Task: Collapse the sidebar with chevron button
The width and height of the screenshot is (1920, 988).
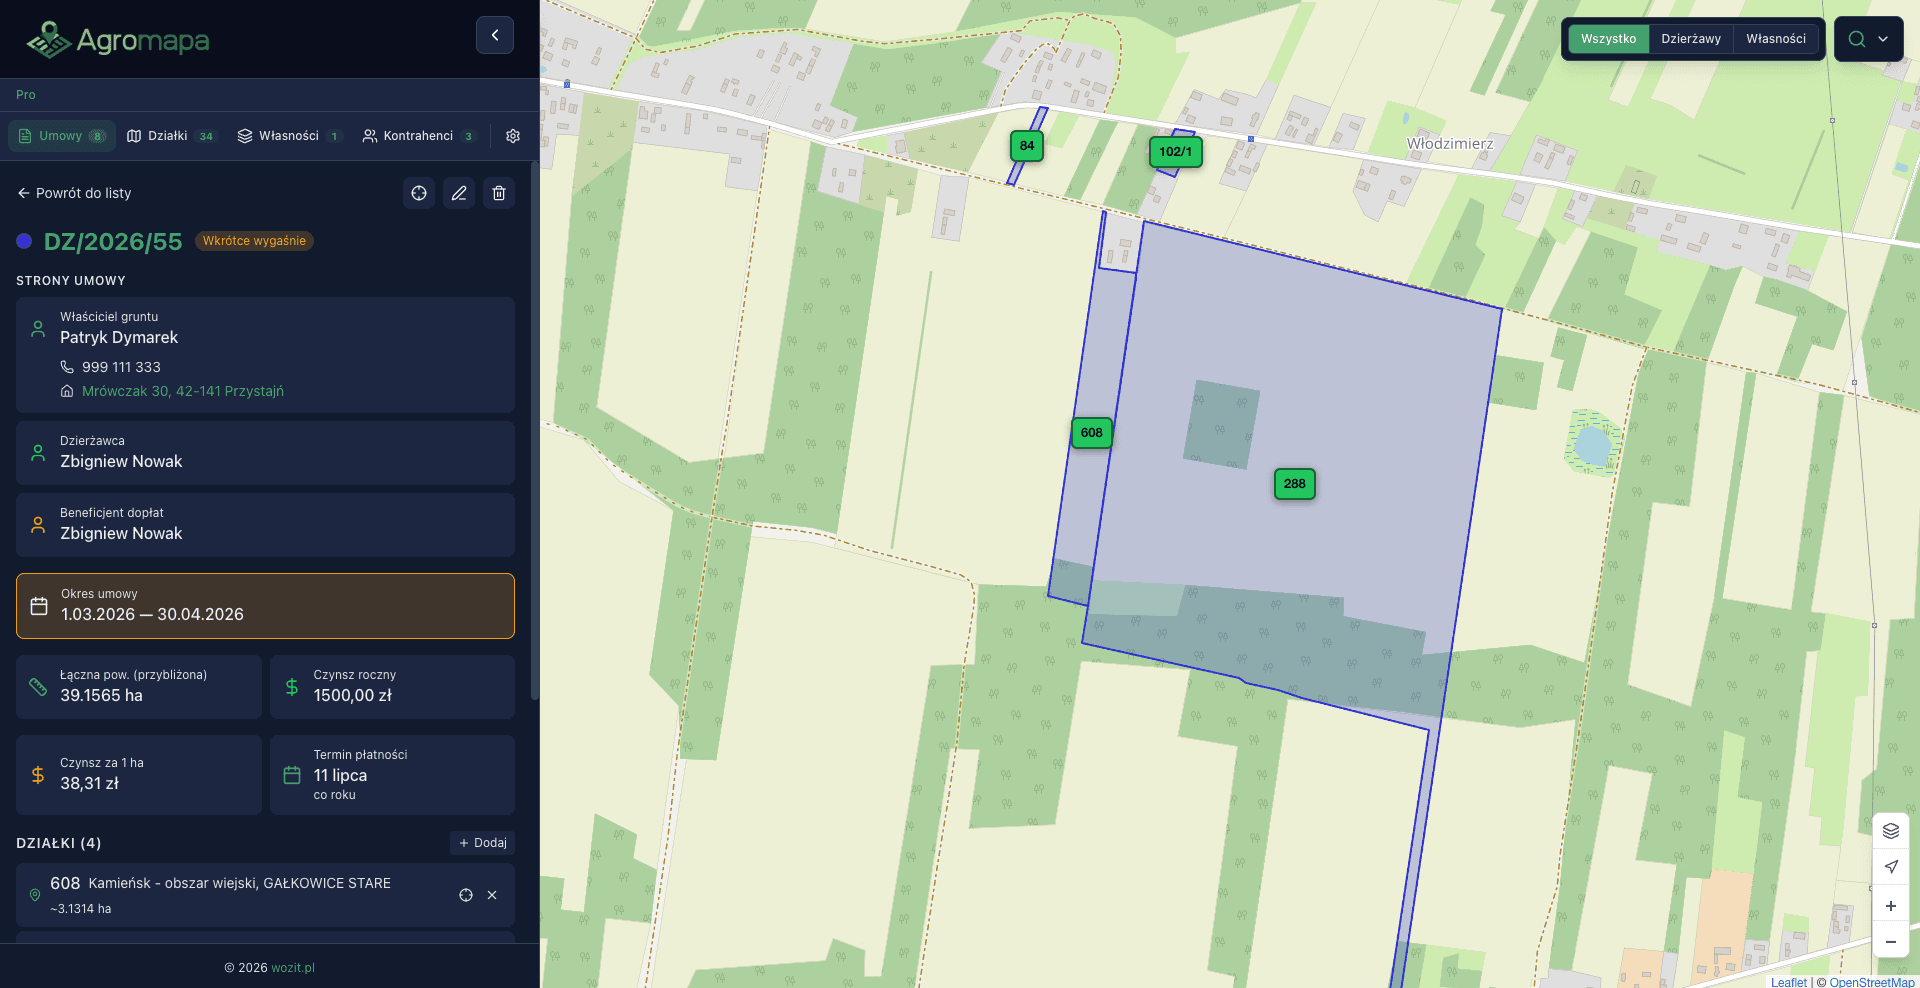Action: click(x=494, y=35)
